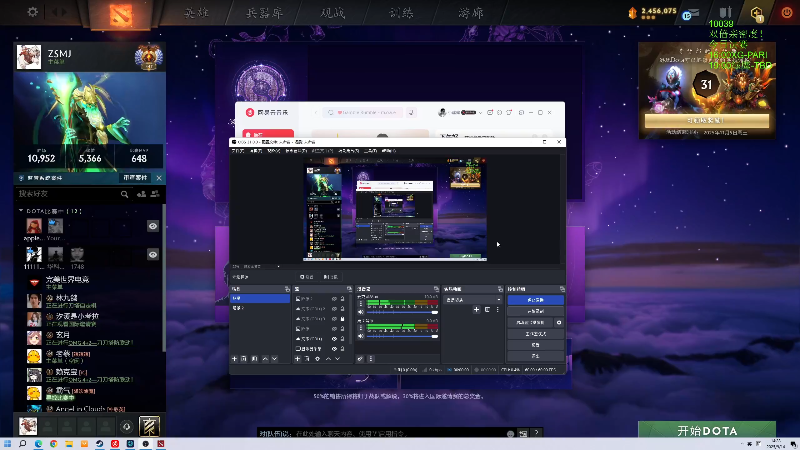Screen dimensions: 800x450
Task: Select the highlighted first scene in OBS
Action: point(260,298)
